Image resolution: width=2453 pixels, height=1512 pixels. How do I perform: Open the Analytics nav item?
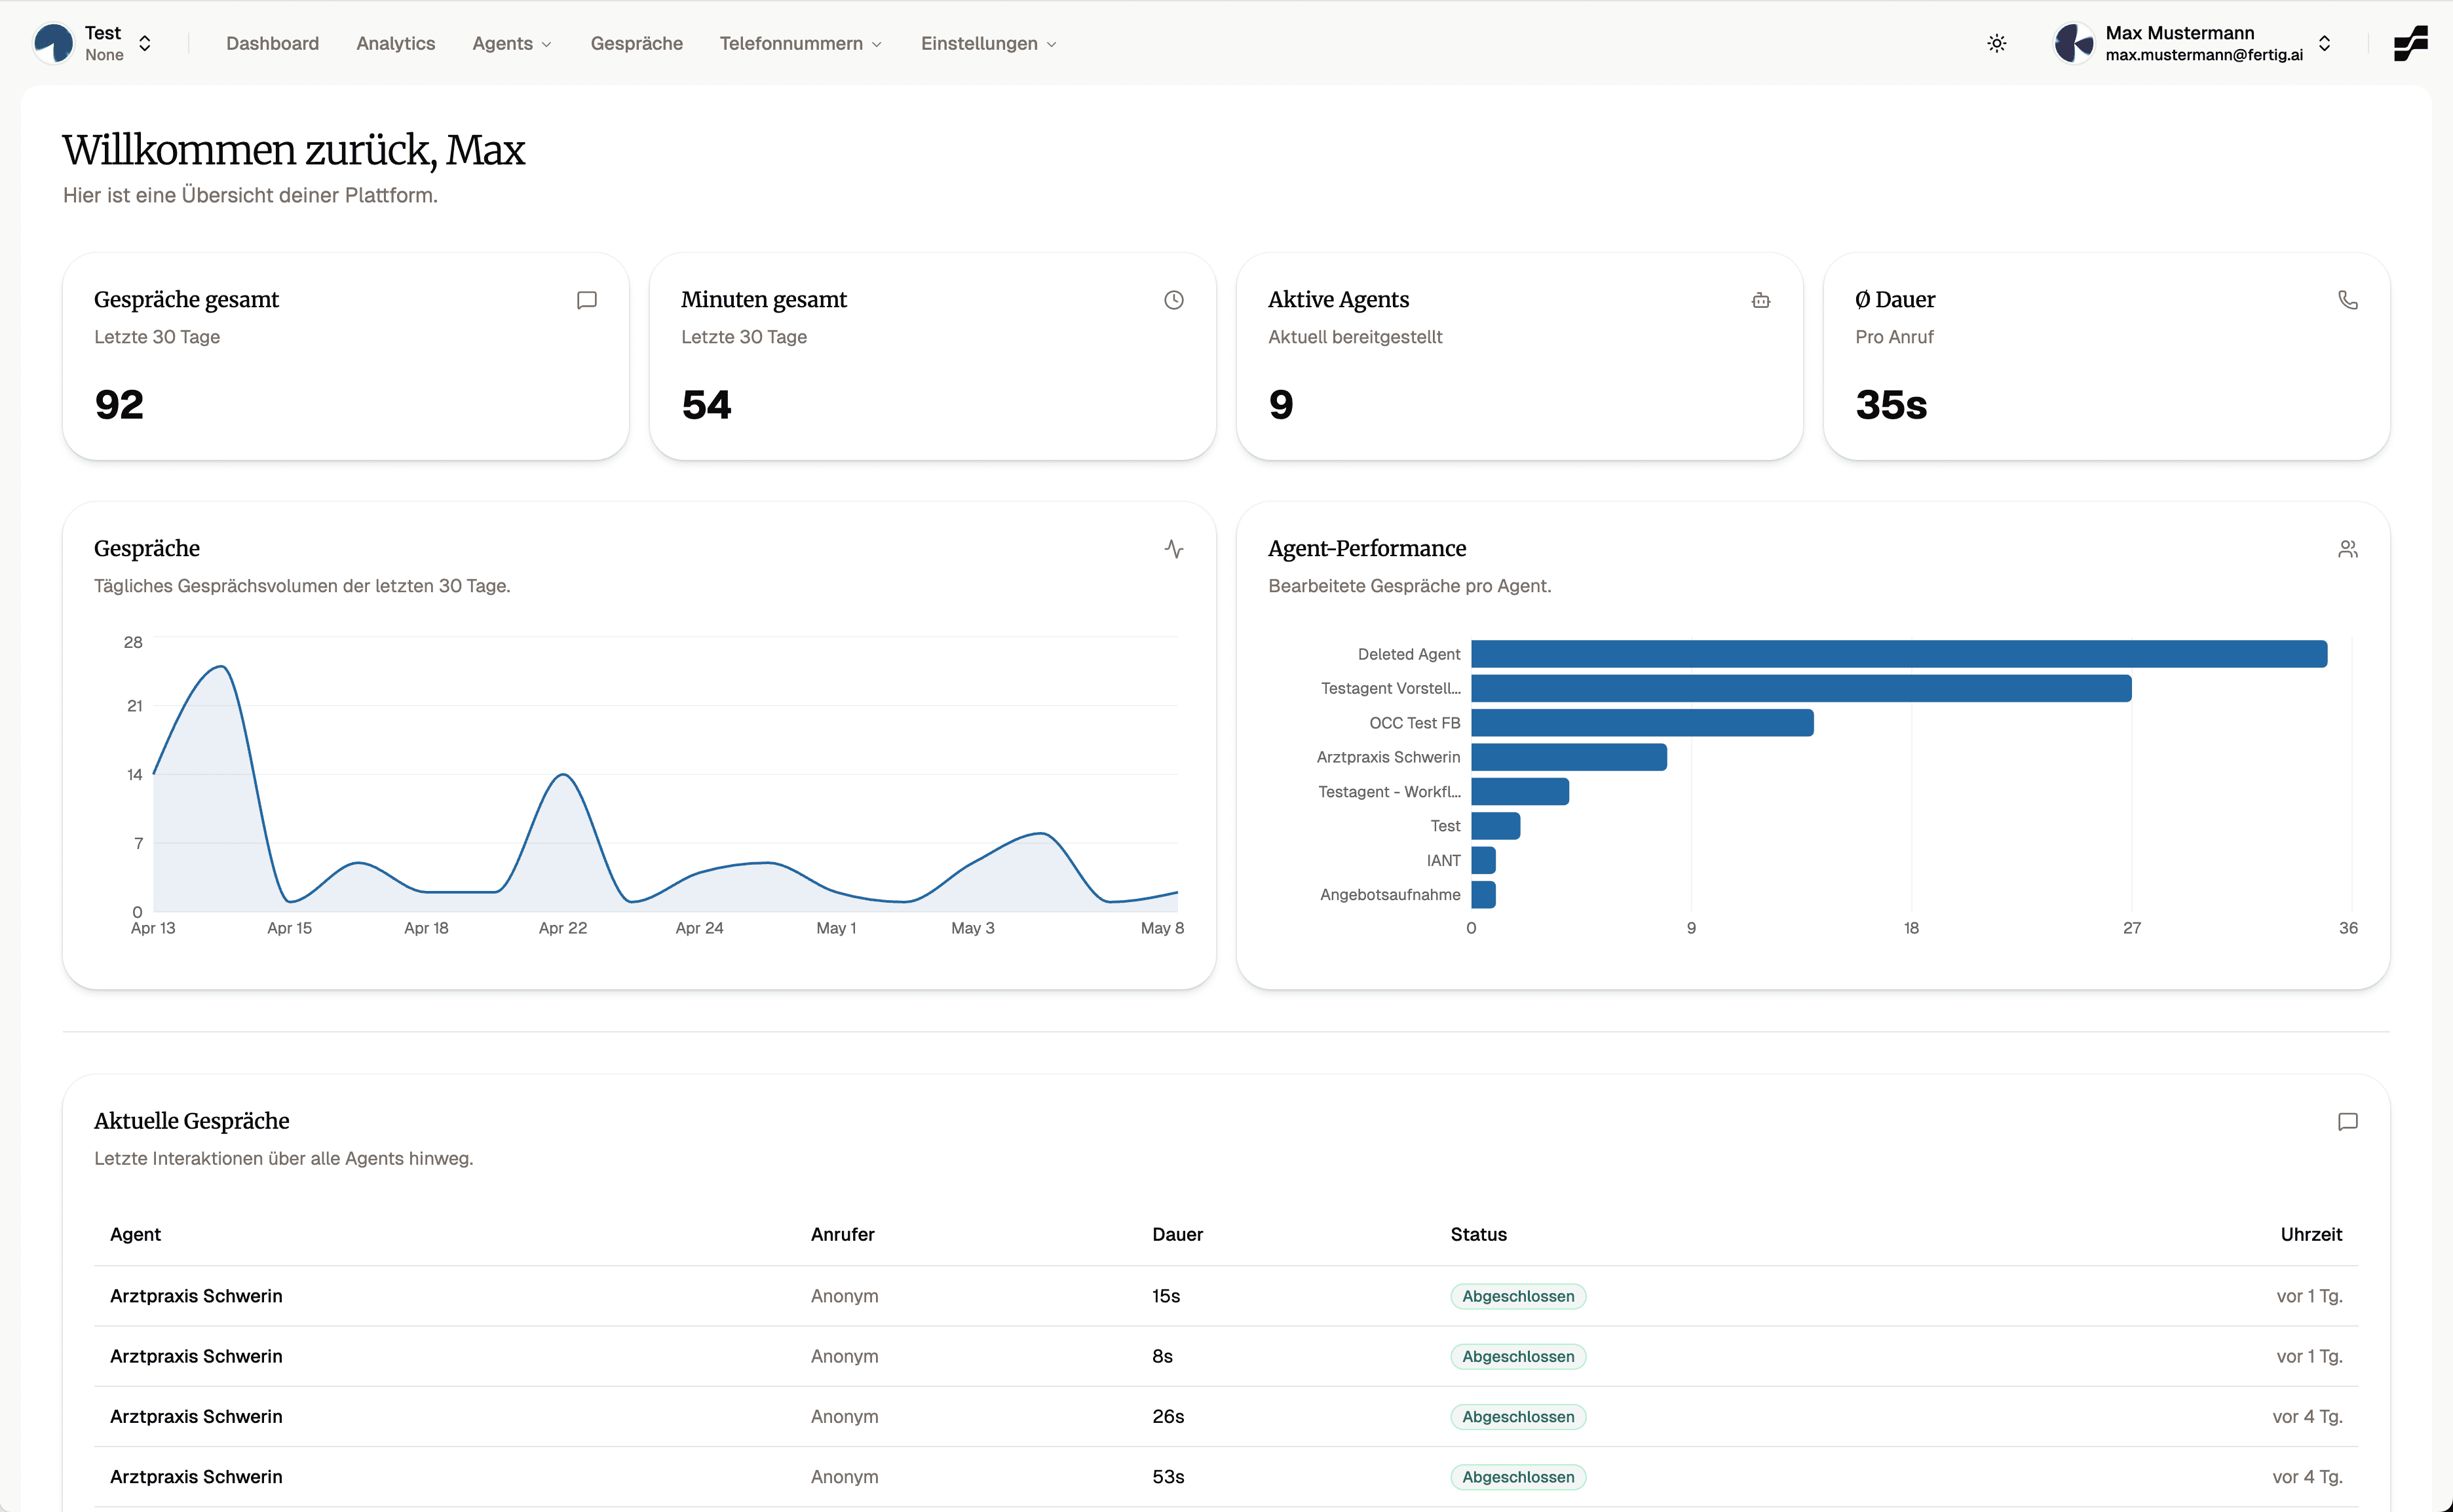pyautogui.click(x=396, y=43)
